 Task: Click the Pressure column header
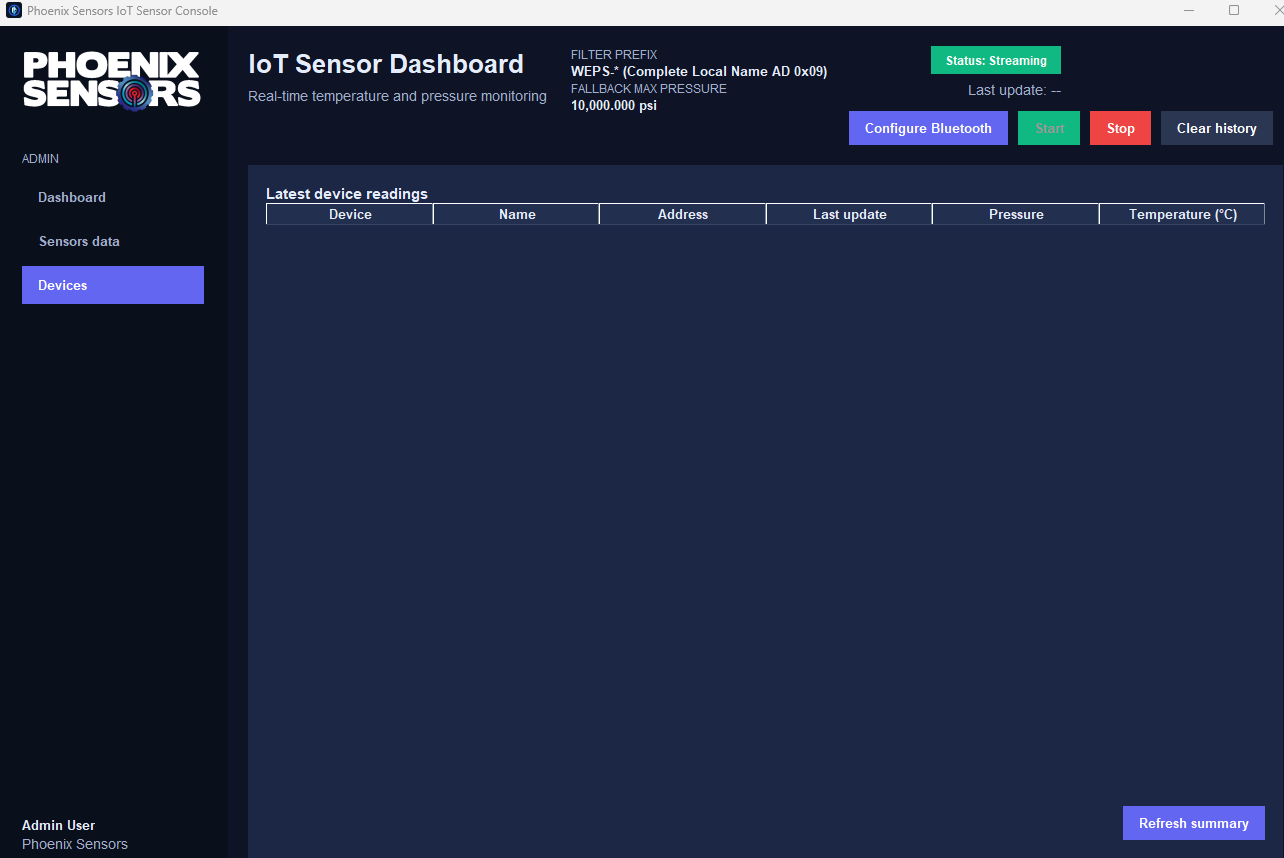[1016, 214]
